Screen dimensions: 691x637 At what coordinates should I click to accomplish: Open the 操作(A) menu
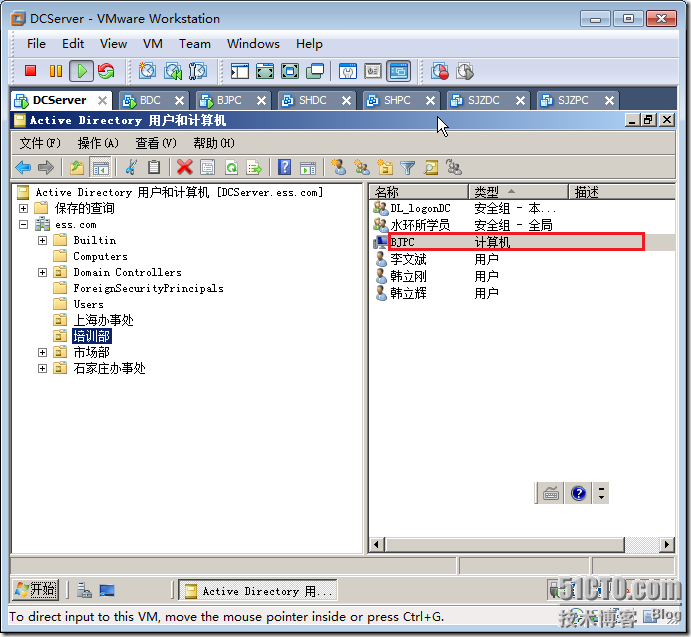pos(98,143)
